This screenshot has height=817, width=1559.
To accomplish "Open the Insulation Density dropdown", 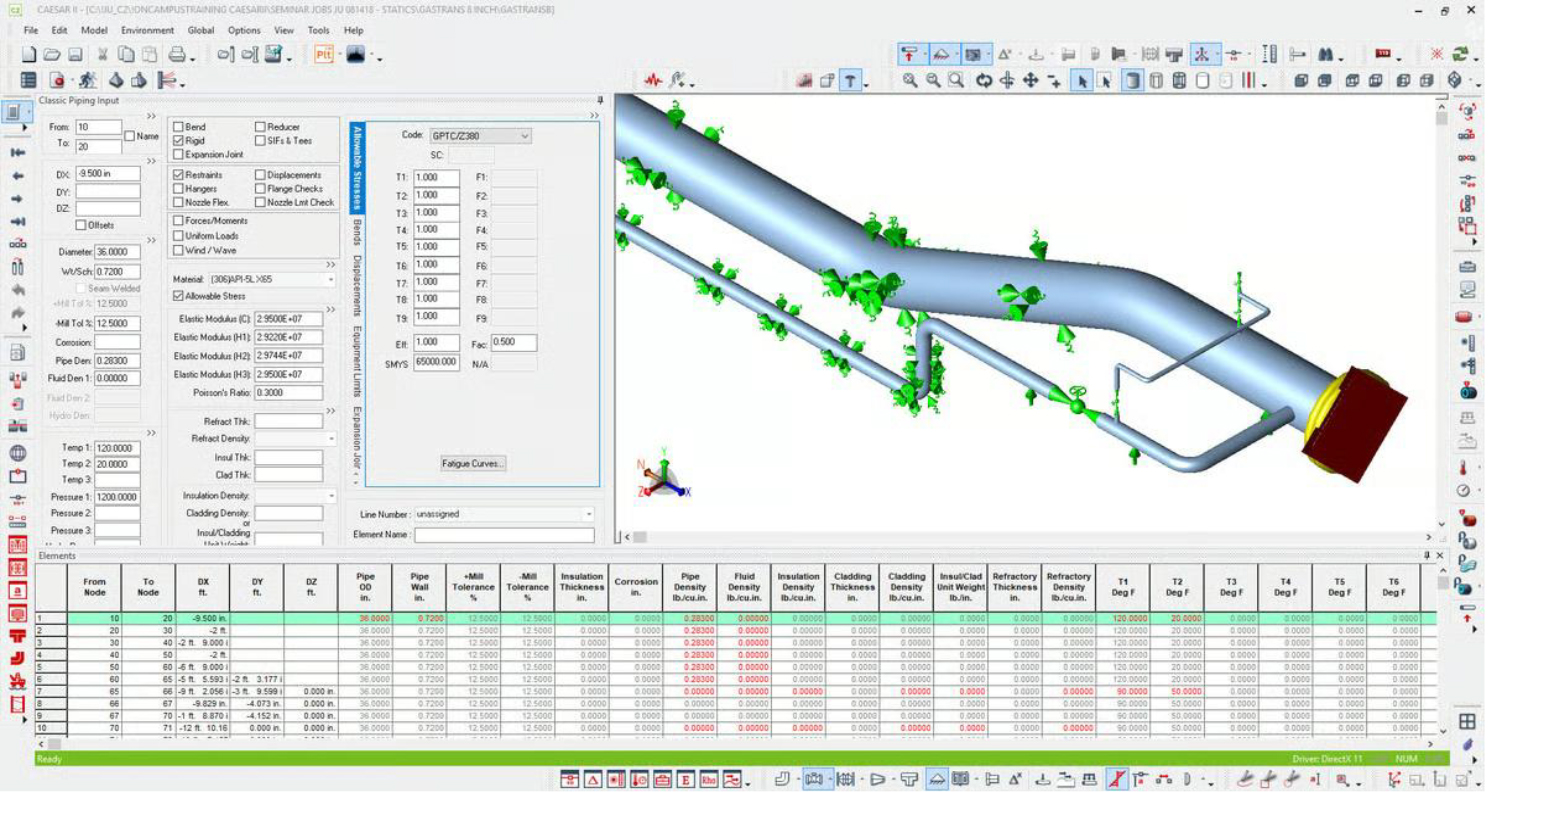I will 331,496.
